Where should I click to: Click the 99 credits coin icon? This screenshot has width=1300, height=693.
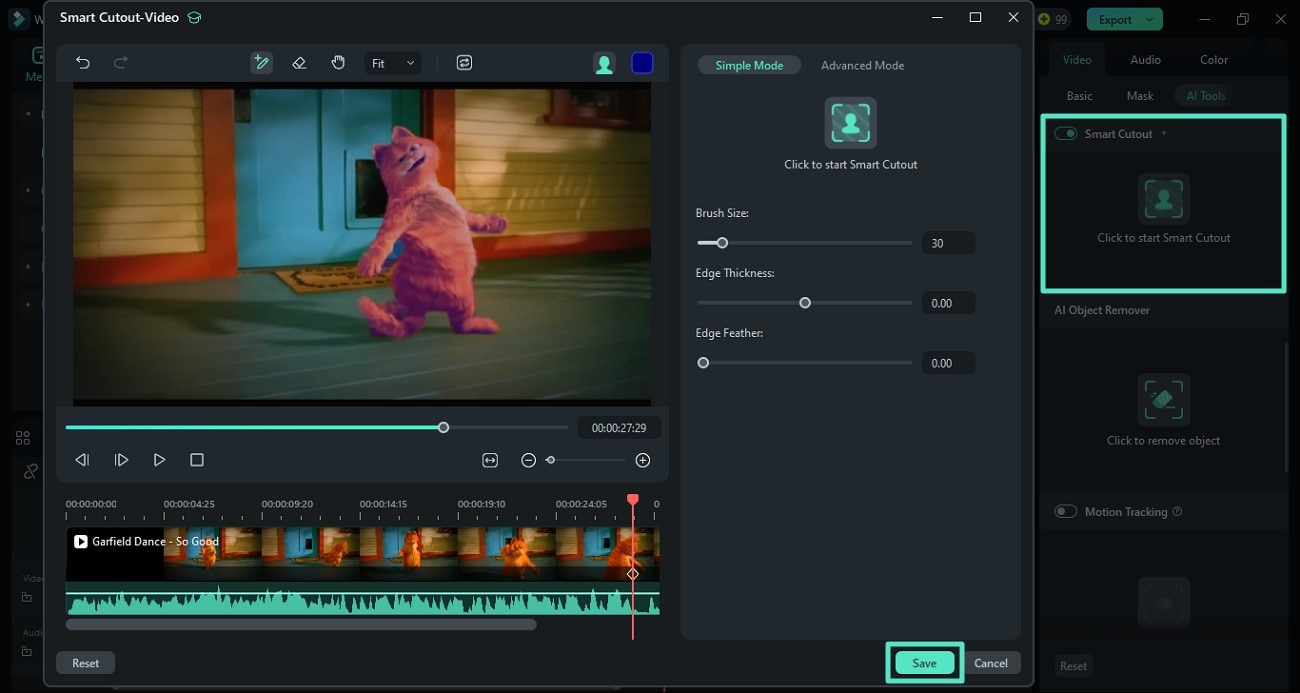tap(1044, 19)
